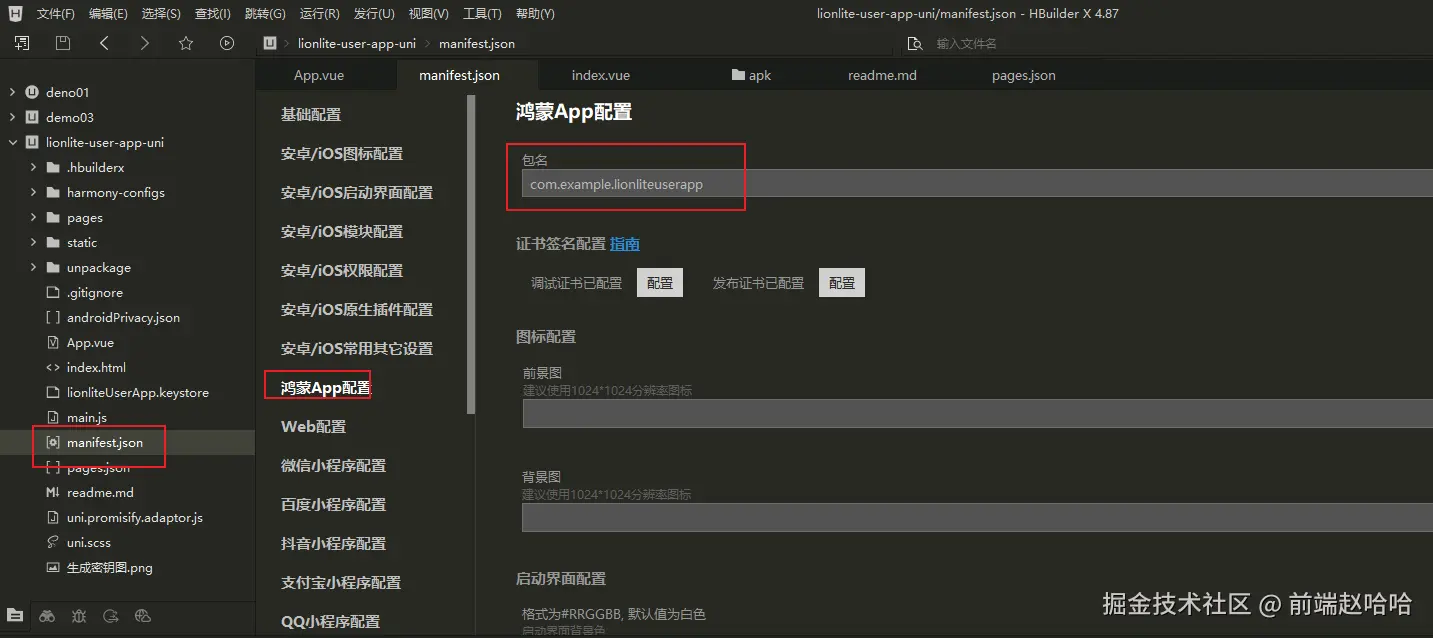Expand the harmony-configs folder

tap(33, 192)
